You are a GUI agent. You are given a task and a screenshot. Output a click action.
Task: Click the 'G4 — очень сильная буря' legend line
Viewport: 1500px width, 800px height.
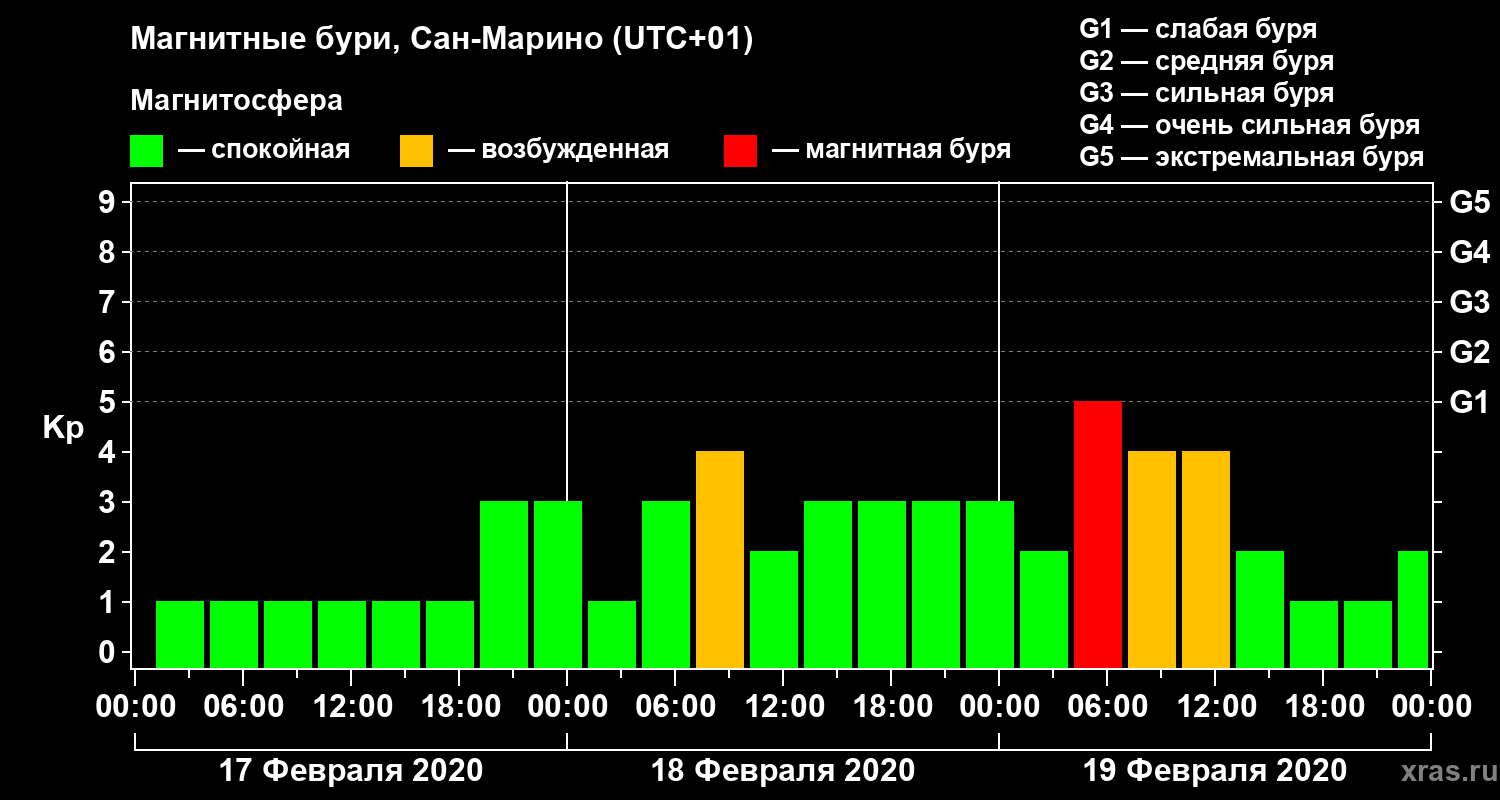[1250, 125]
